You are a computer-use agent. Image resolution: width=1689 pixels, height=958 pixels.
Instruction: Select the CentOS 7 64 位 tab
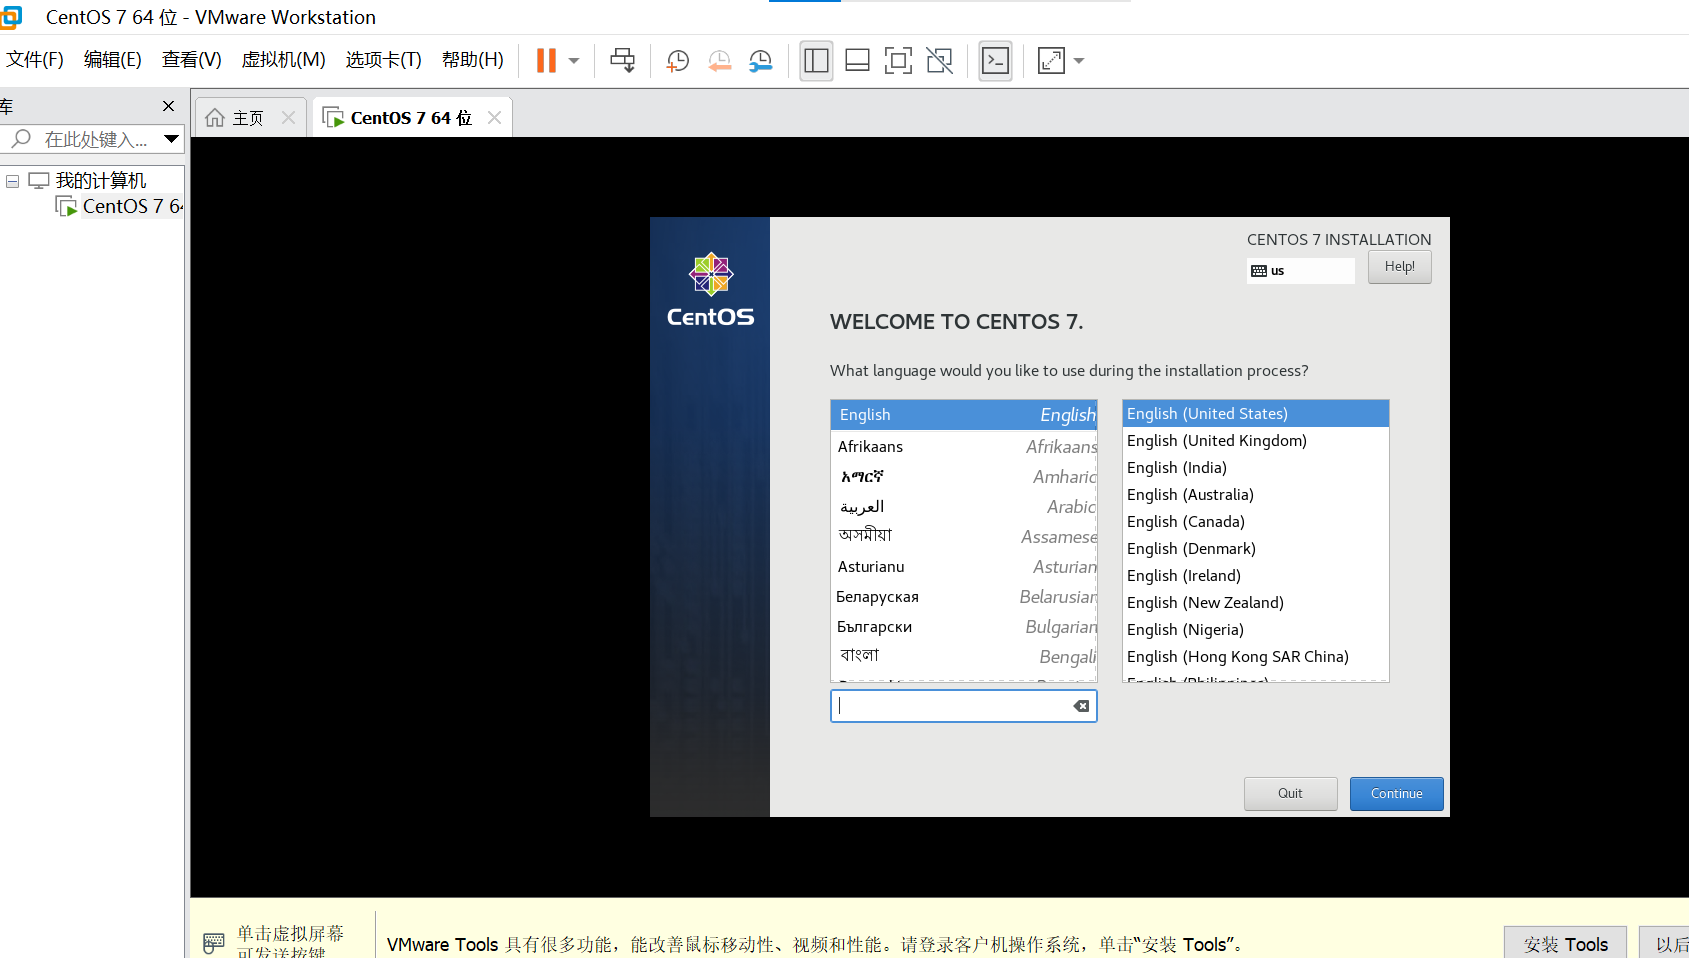(411, 118)
